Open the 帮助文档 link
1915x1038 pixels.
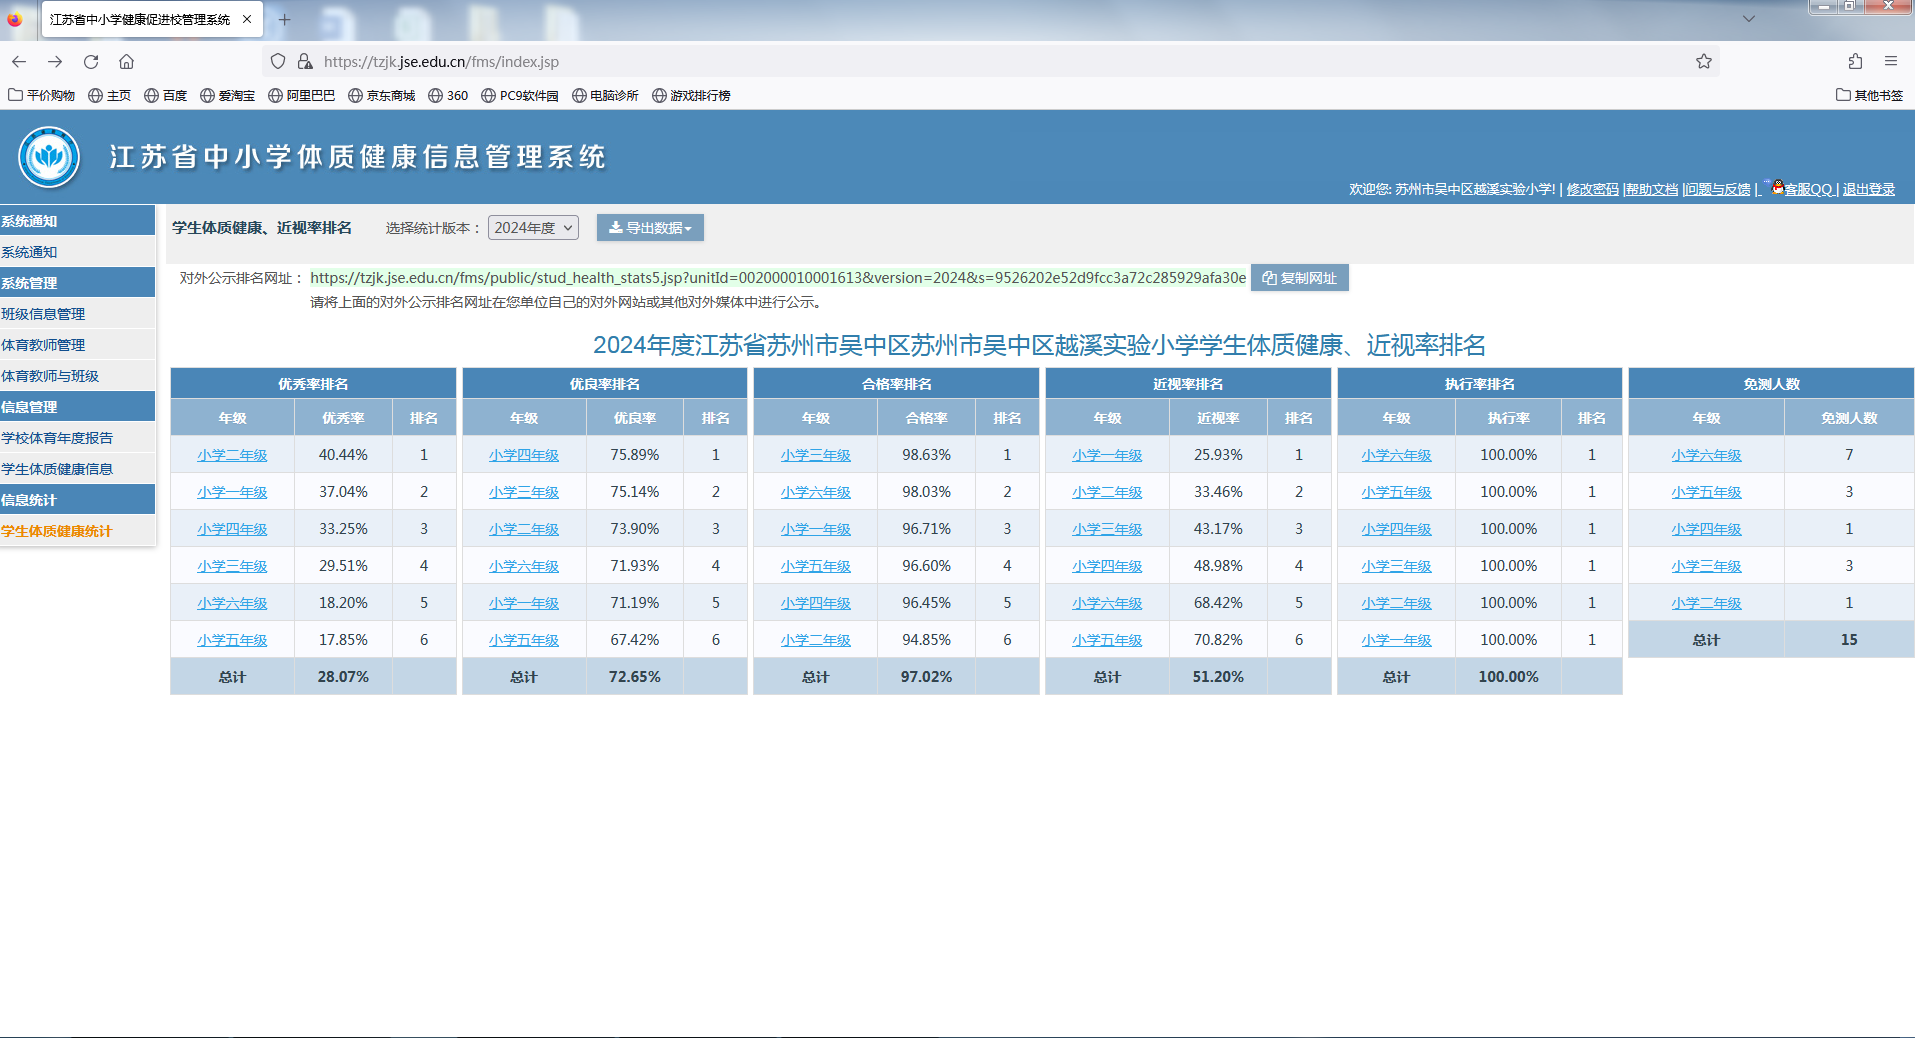point(1652,189)
